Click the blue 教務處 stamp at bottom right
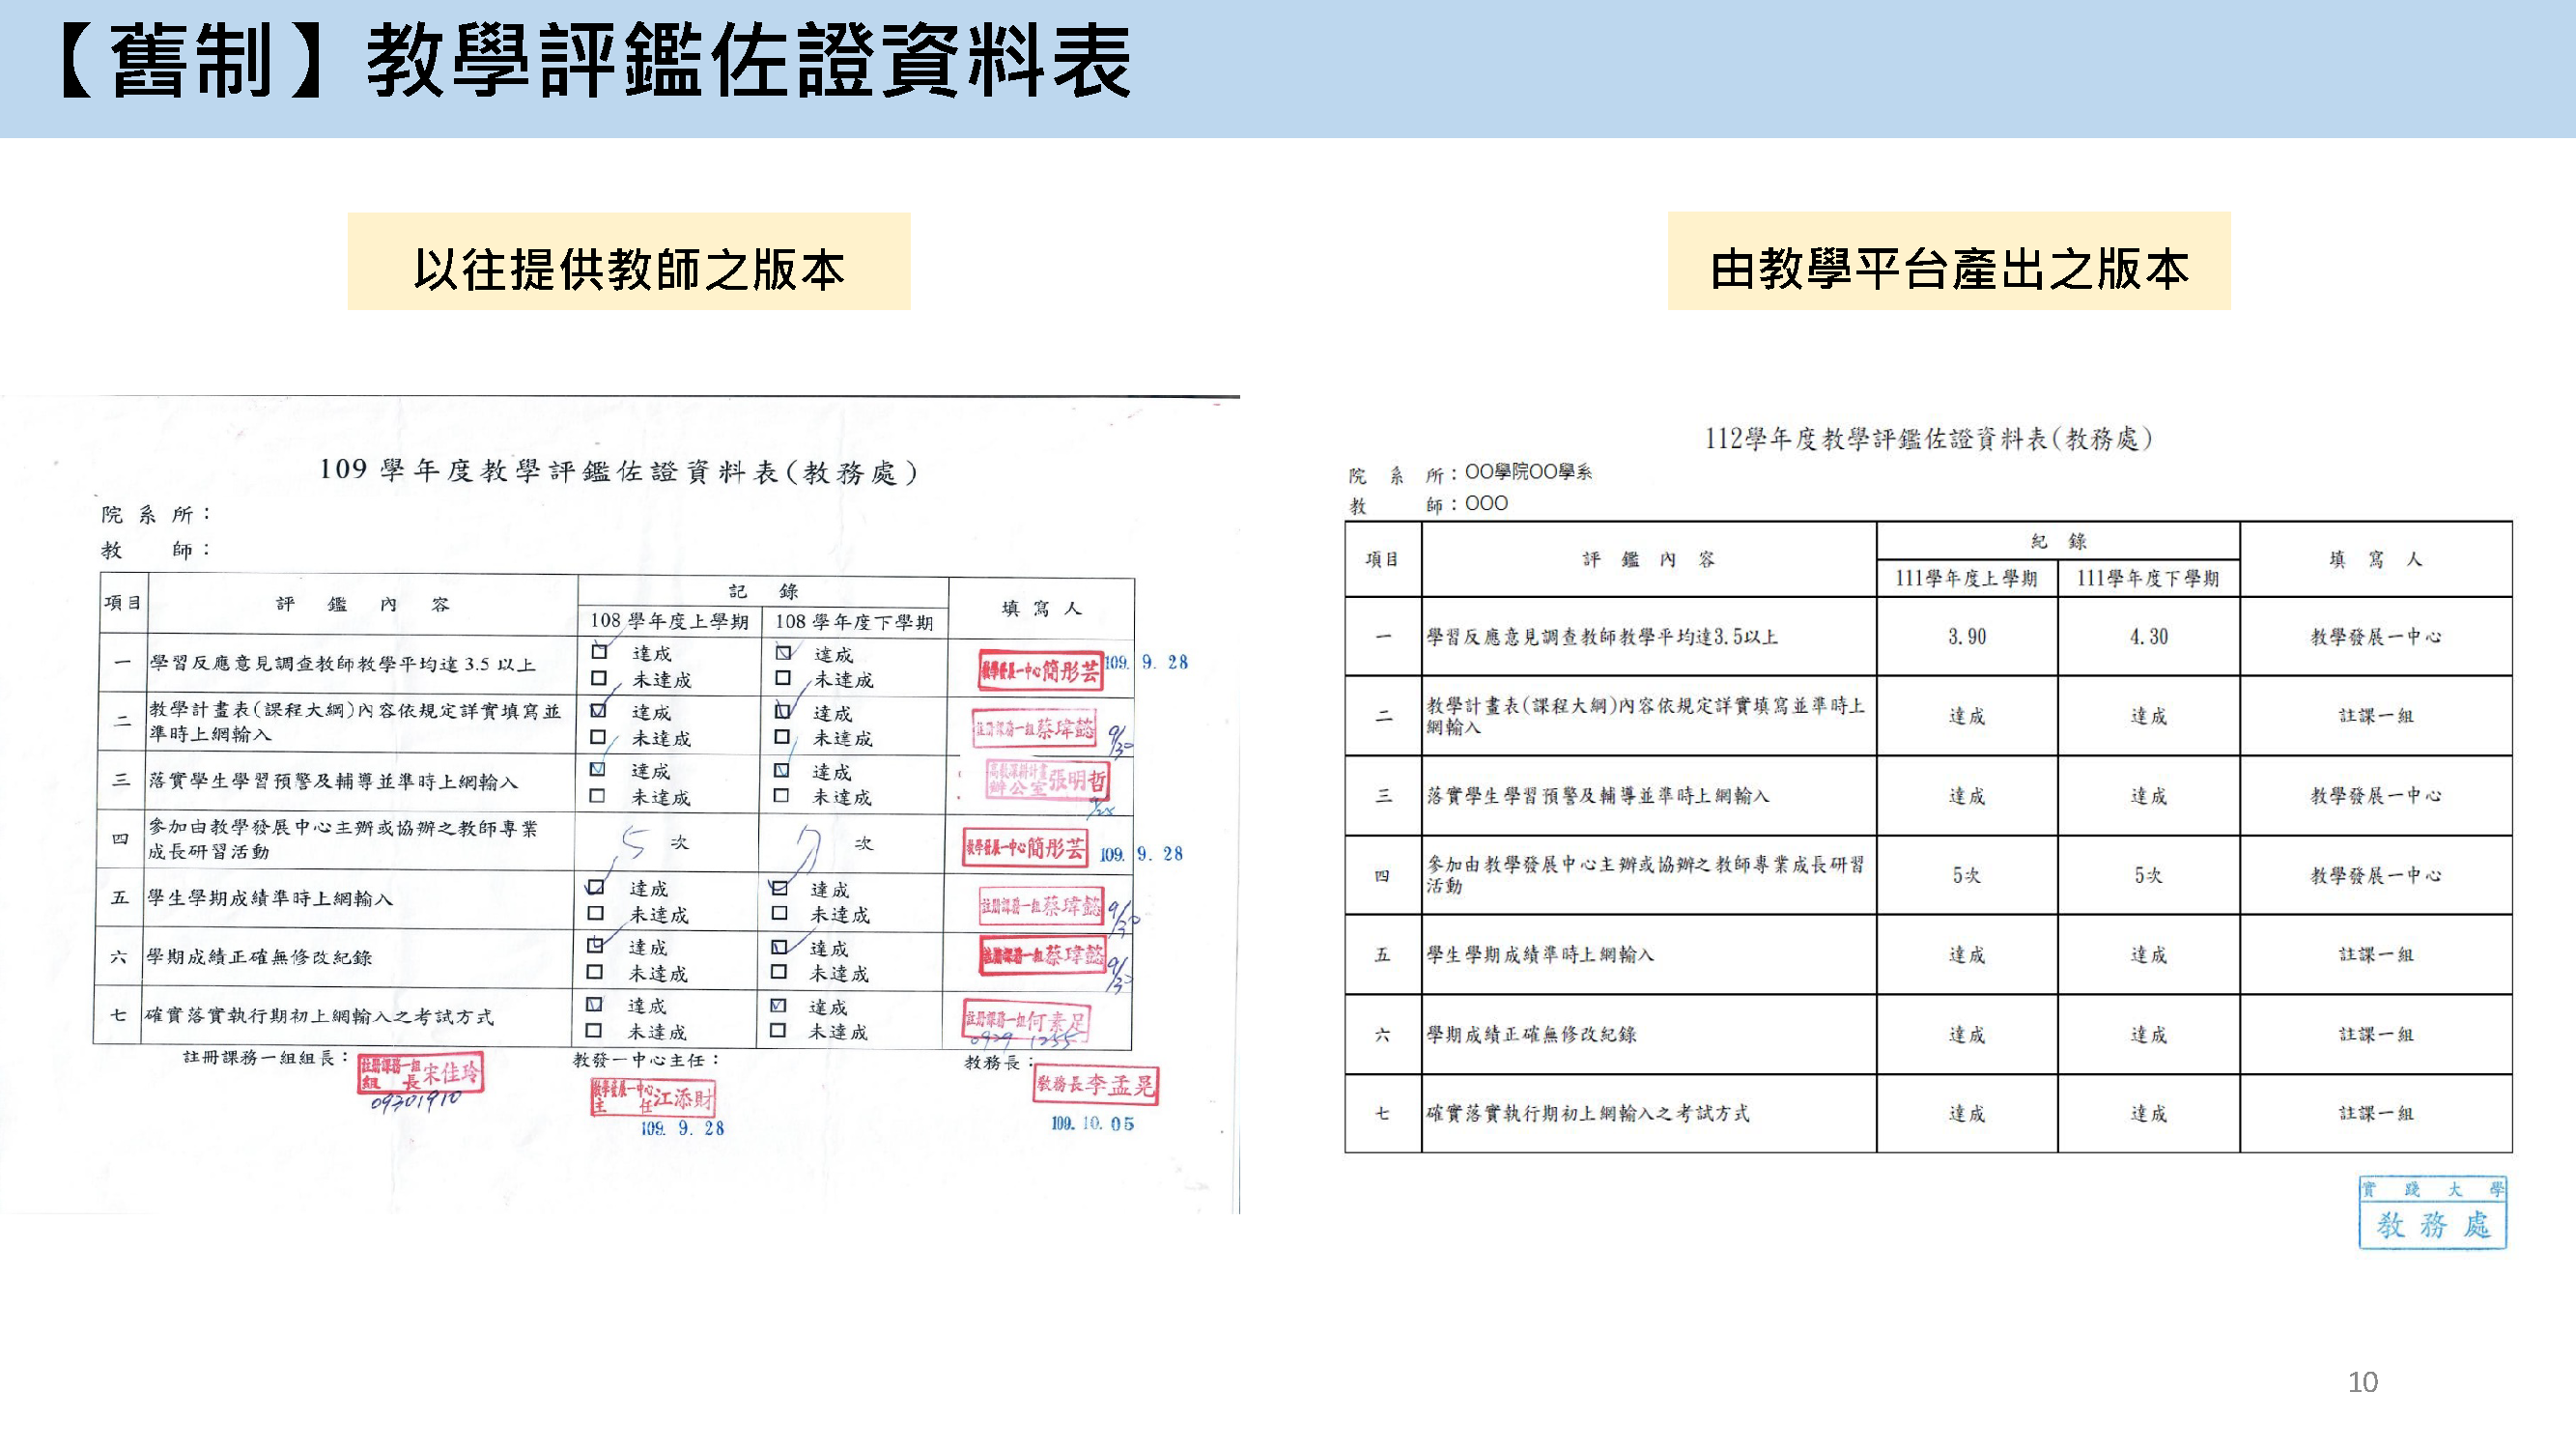Screen dimensions: 2576x1449 [2432, 1213]
